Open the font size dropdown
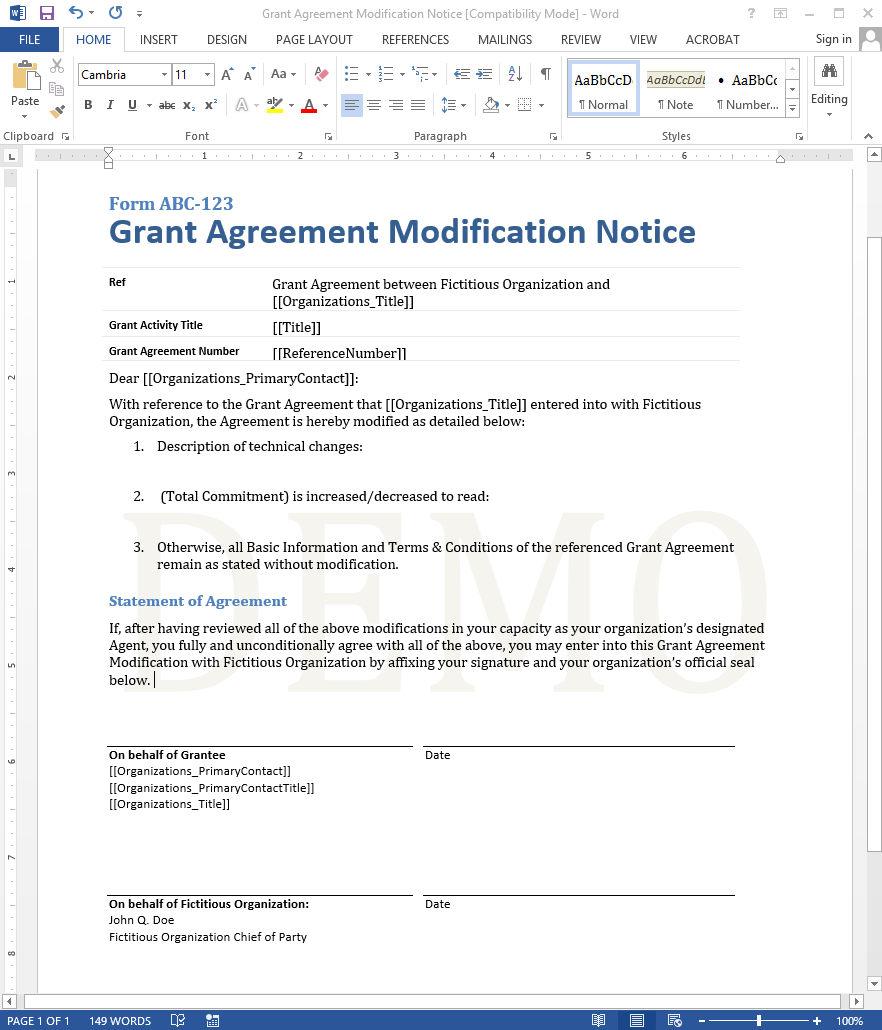 (x=208, y=74)
